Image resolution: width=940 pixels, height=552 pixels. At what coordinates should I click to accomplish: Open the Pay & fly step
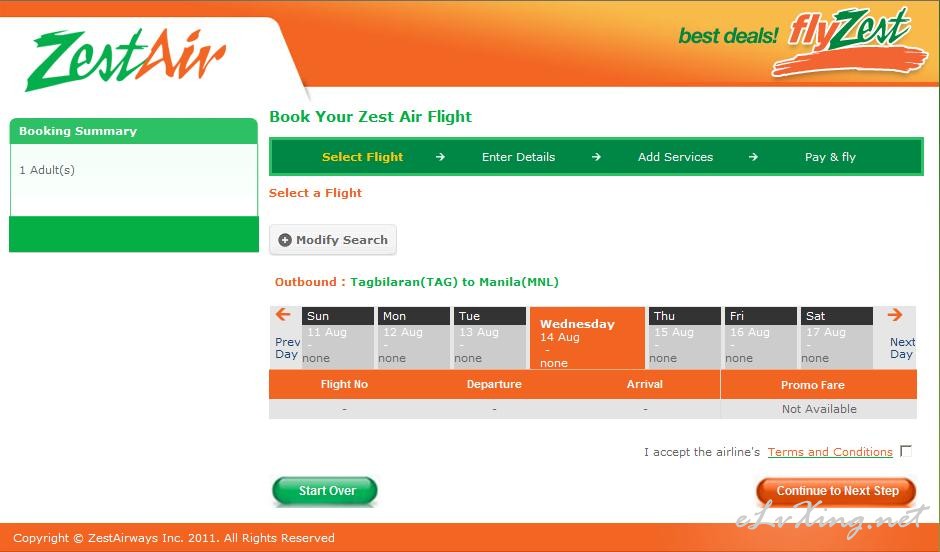click(x=830, y=157)
